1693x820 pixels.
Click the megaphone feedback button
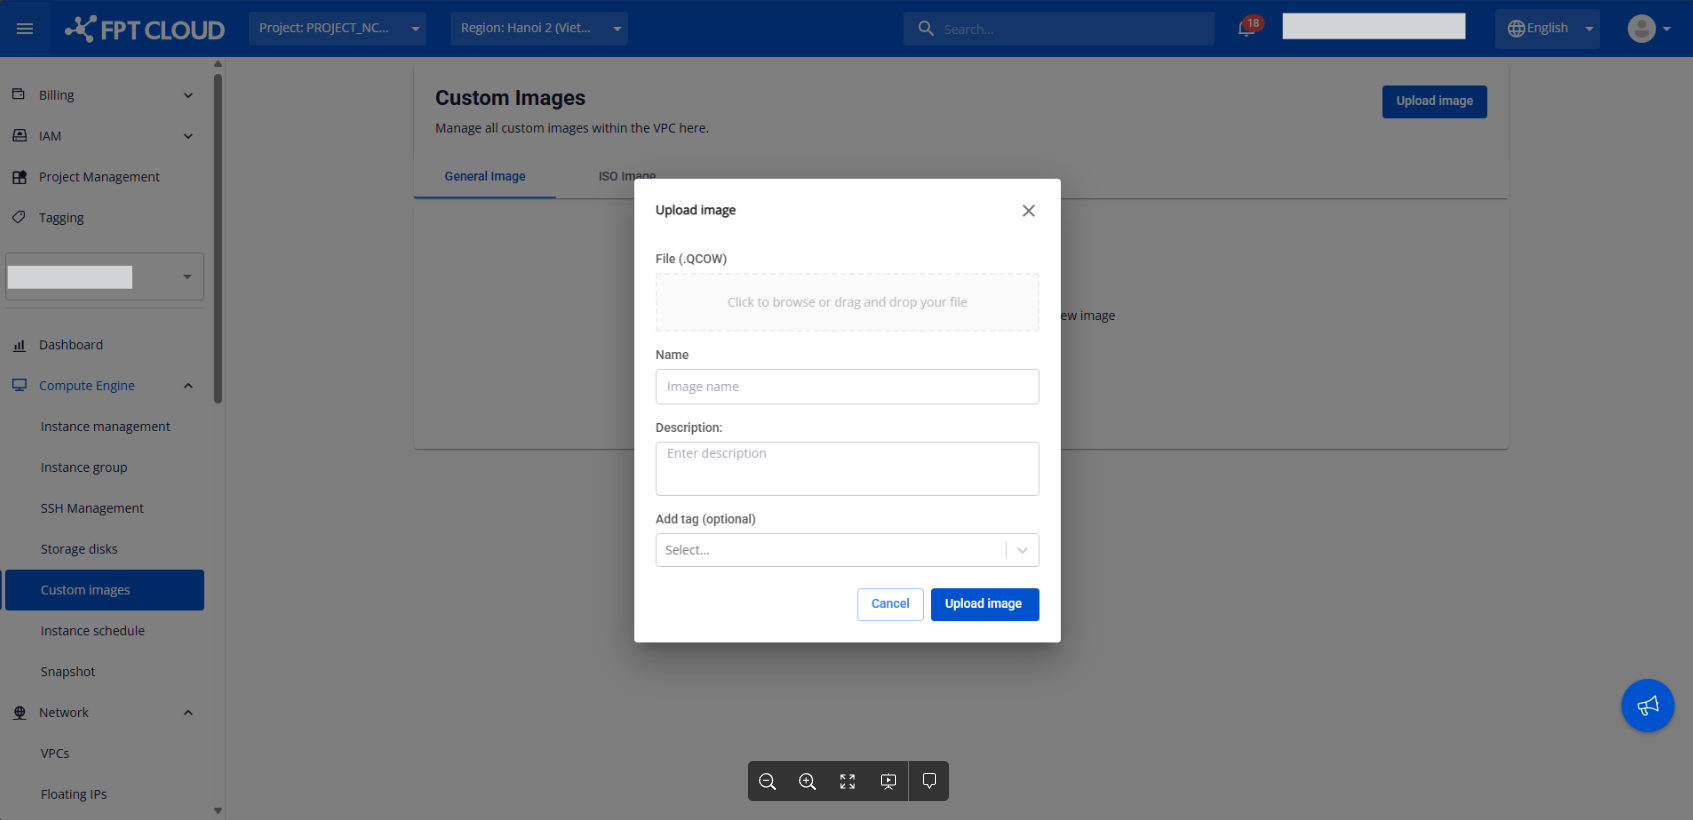pos(1647,706)
